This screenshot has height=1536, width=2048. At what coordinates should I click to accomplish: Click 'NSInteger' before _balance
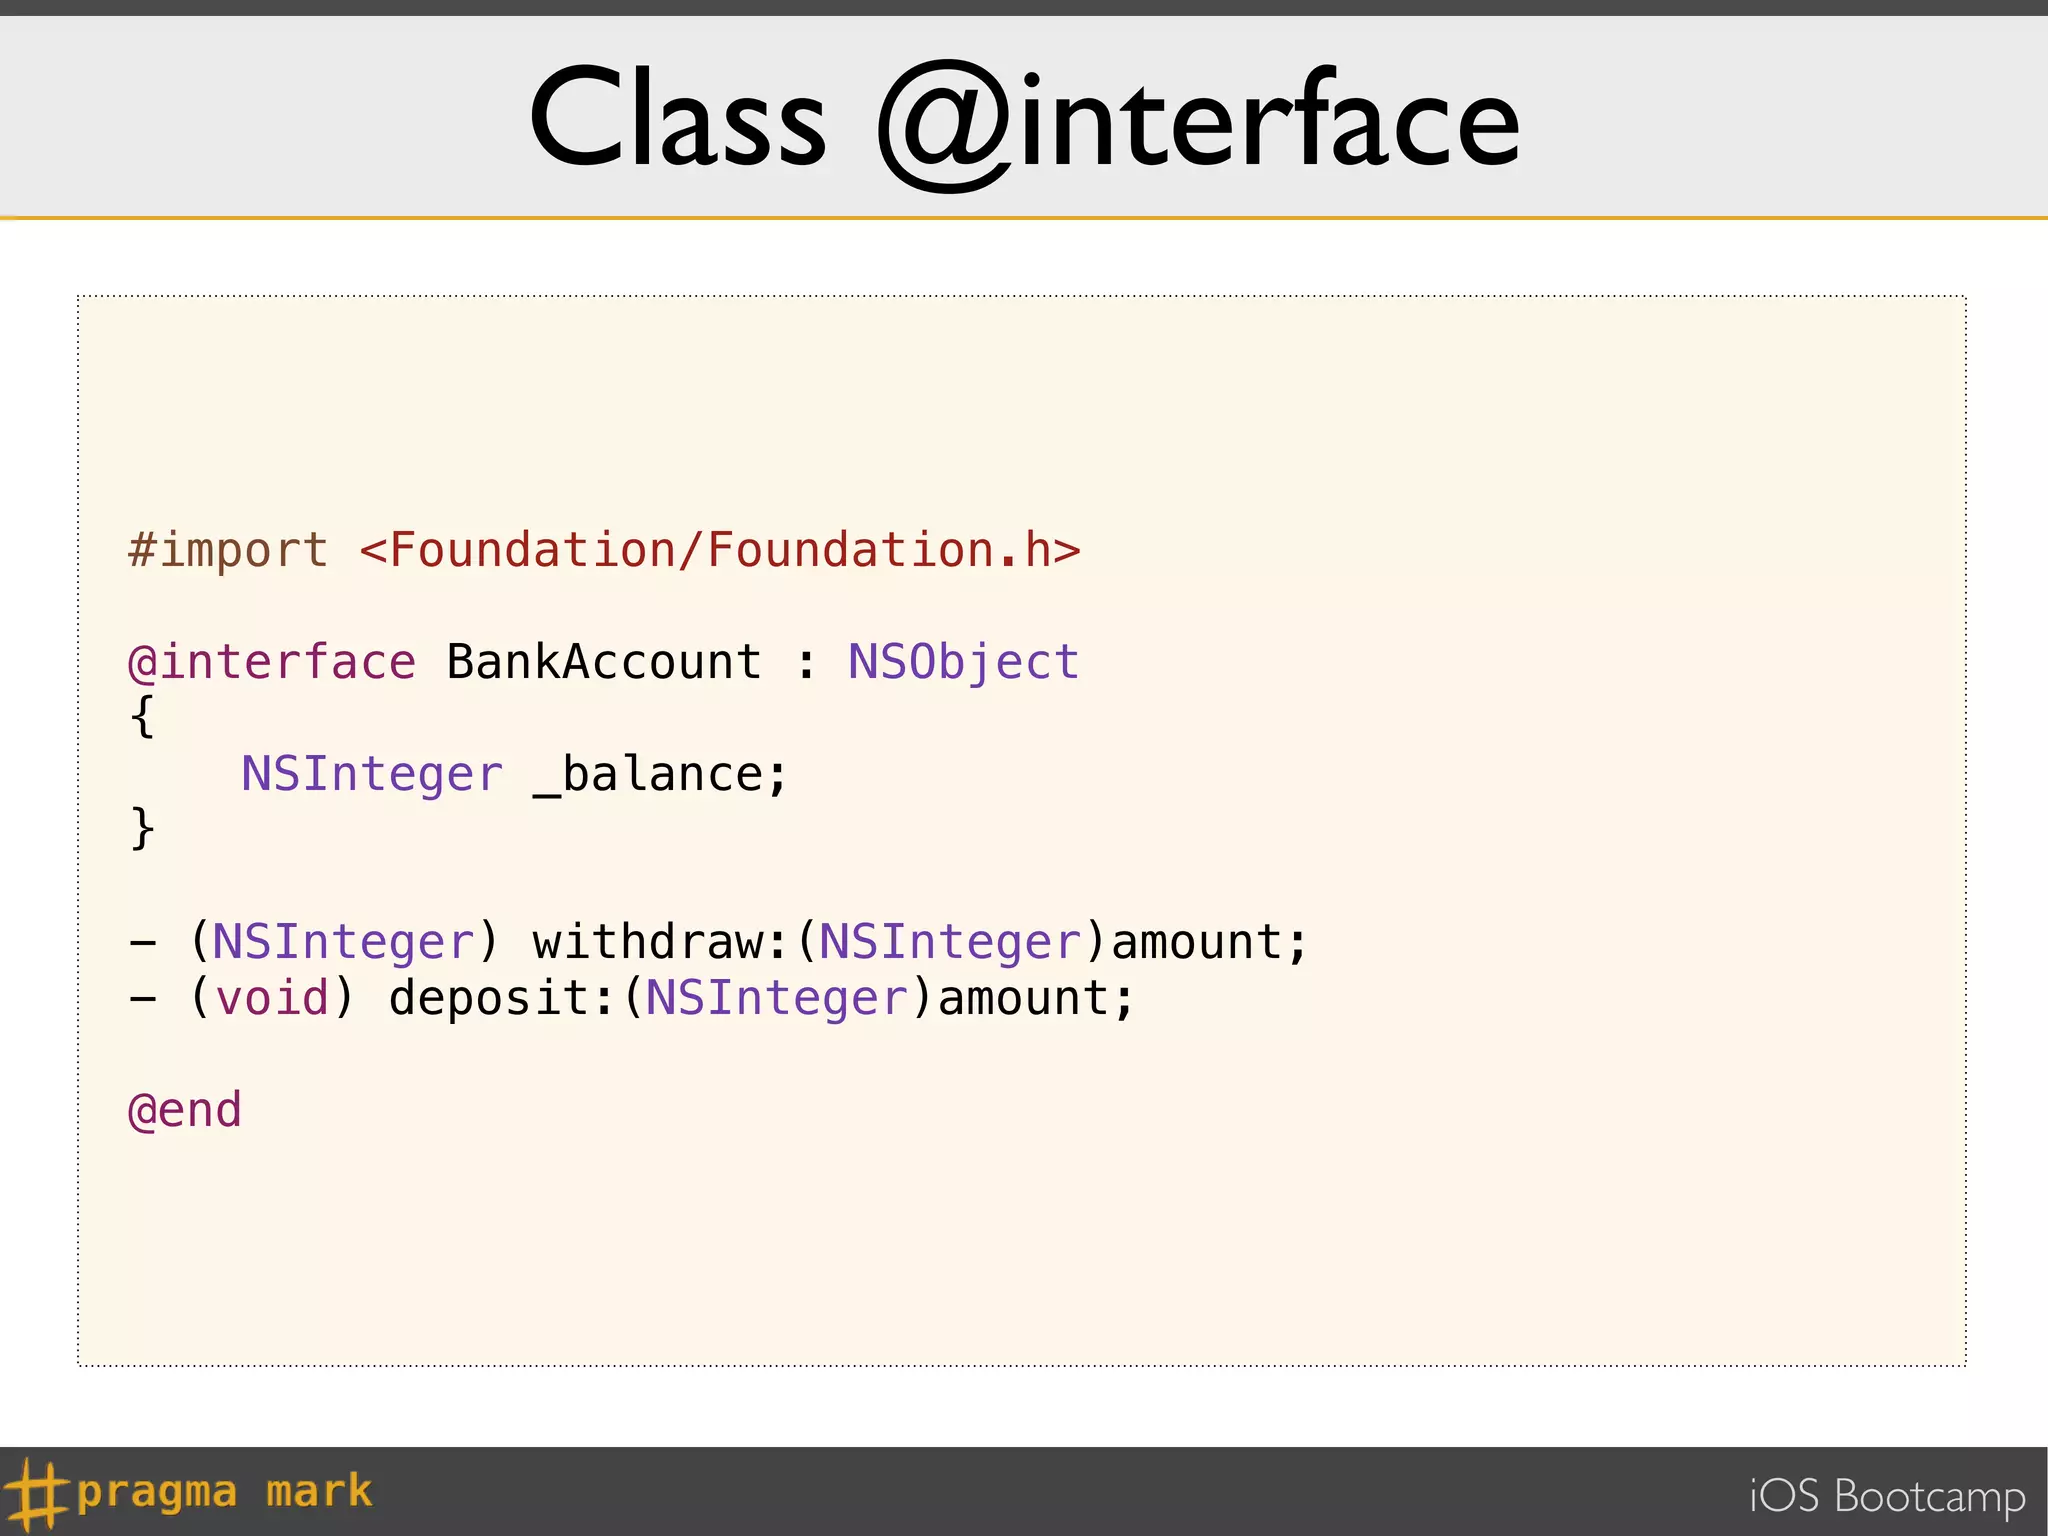click(372, 775)
